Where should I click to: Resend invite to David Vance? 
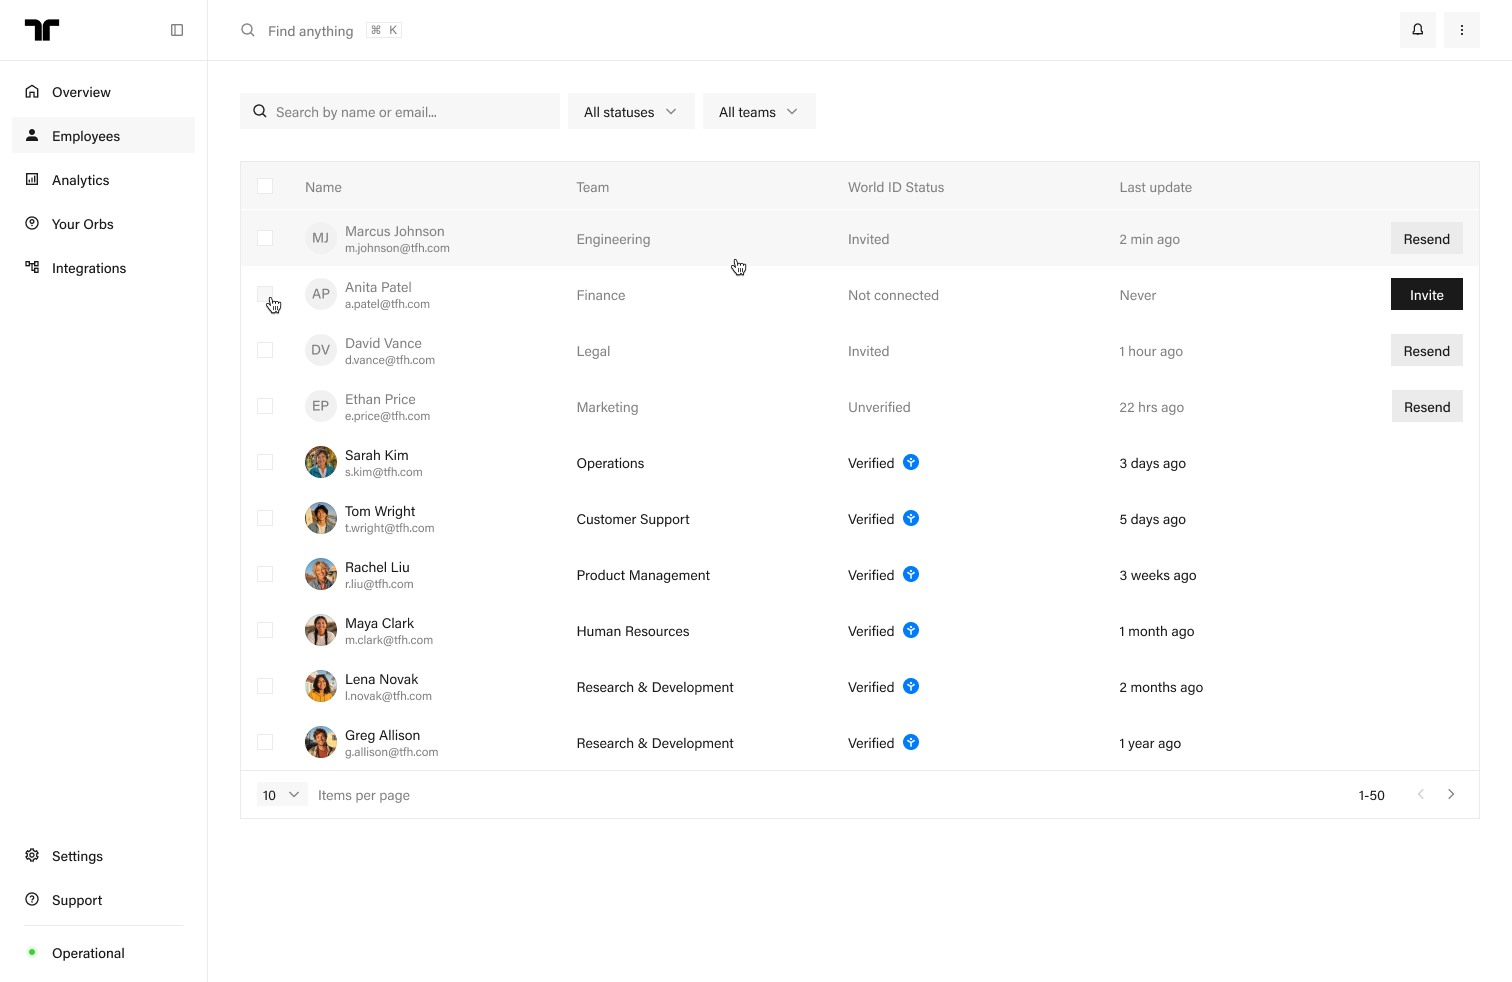point(1427,350)
